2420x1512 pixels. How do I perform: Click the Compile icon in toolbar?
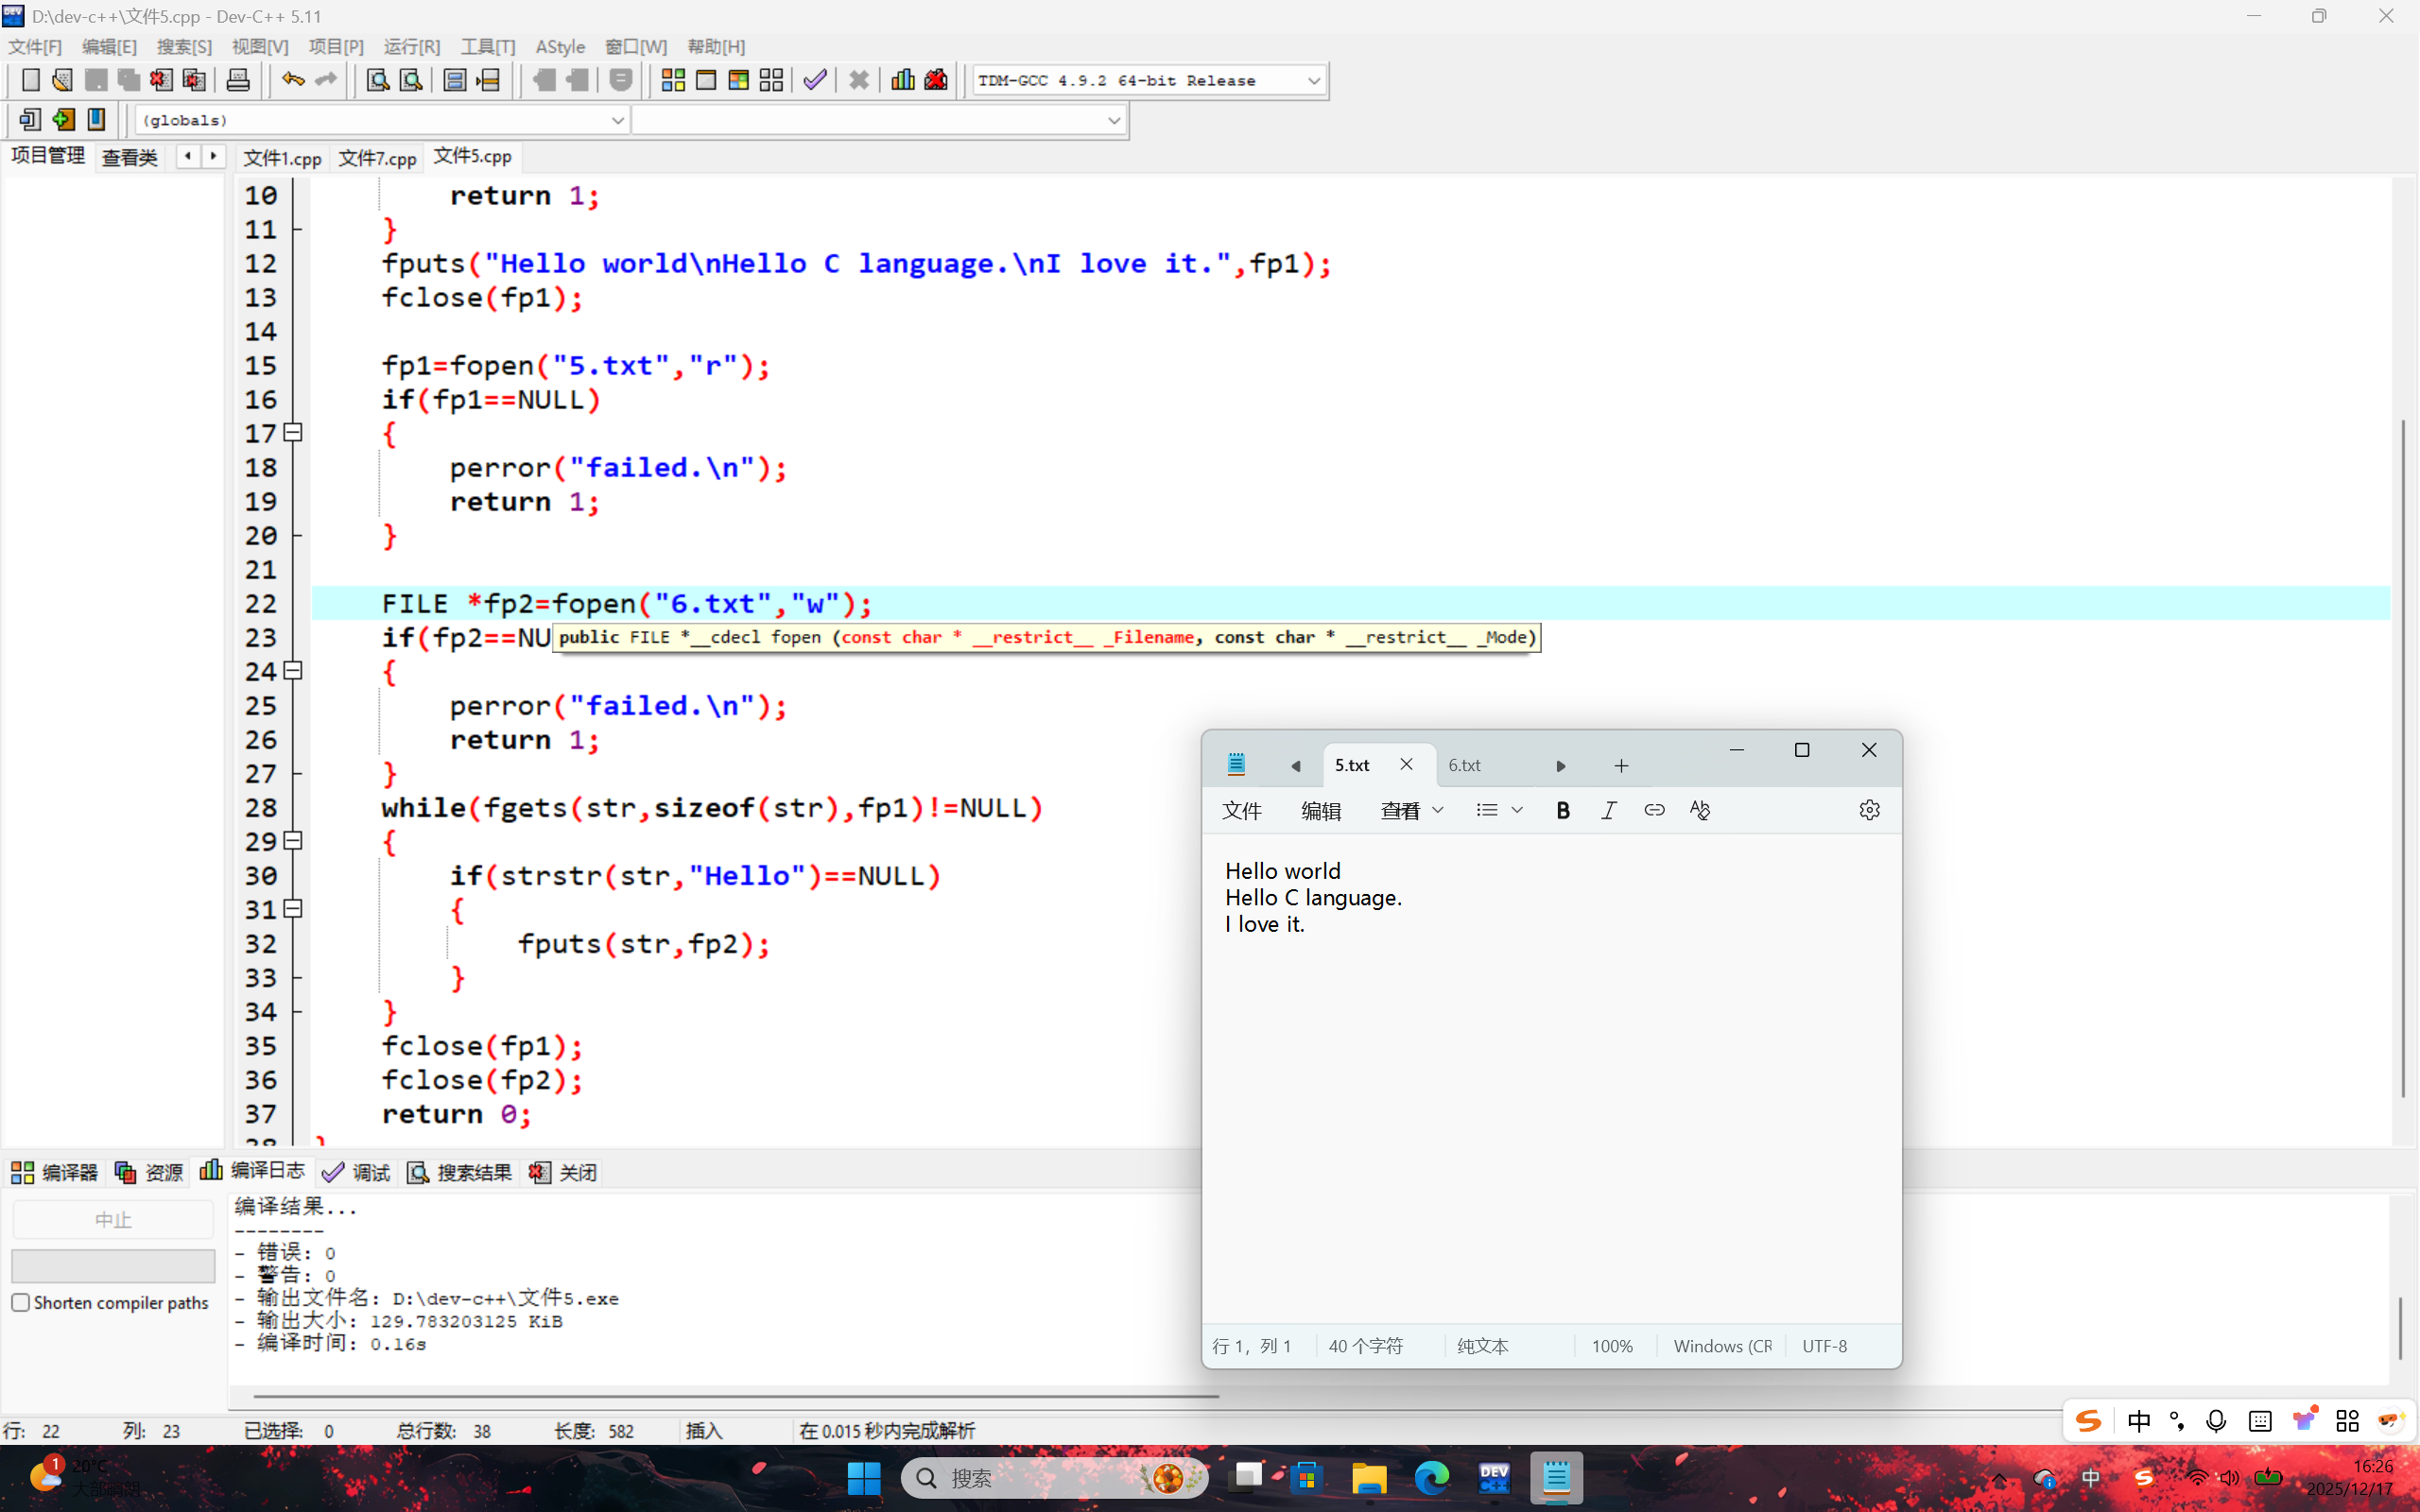673,80
